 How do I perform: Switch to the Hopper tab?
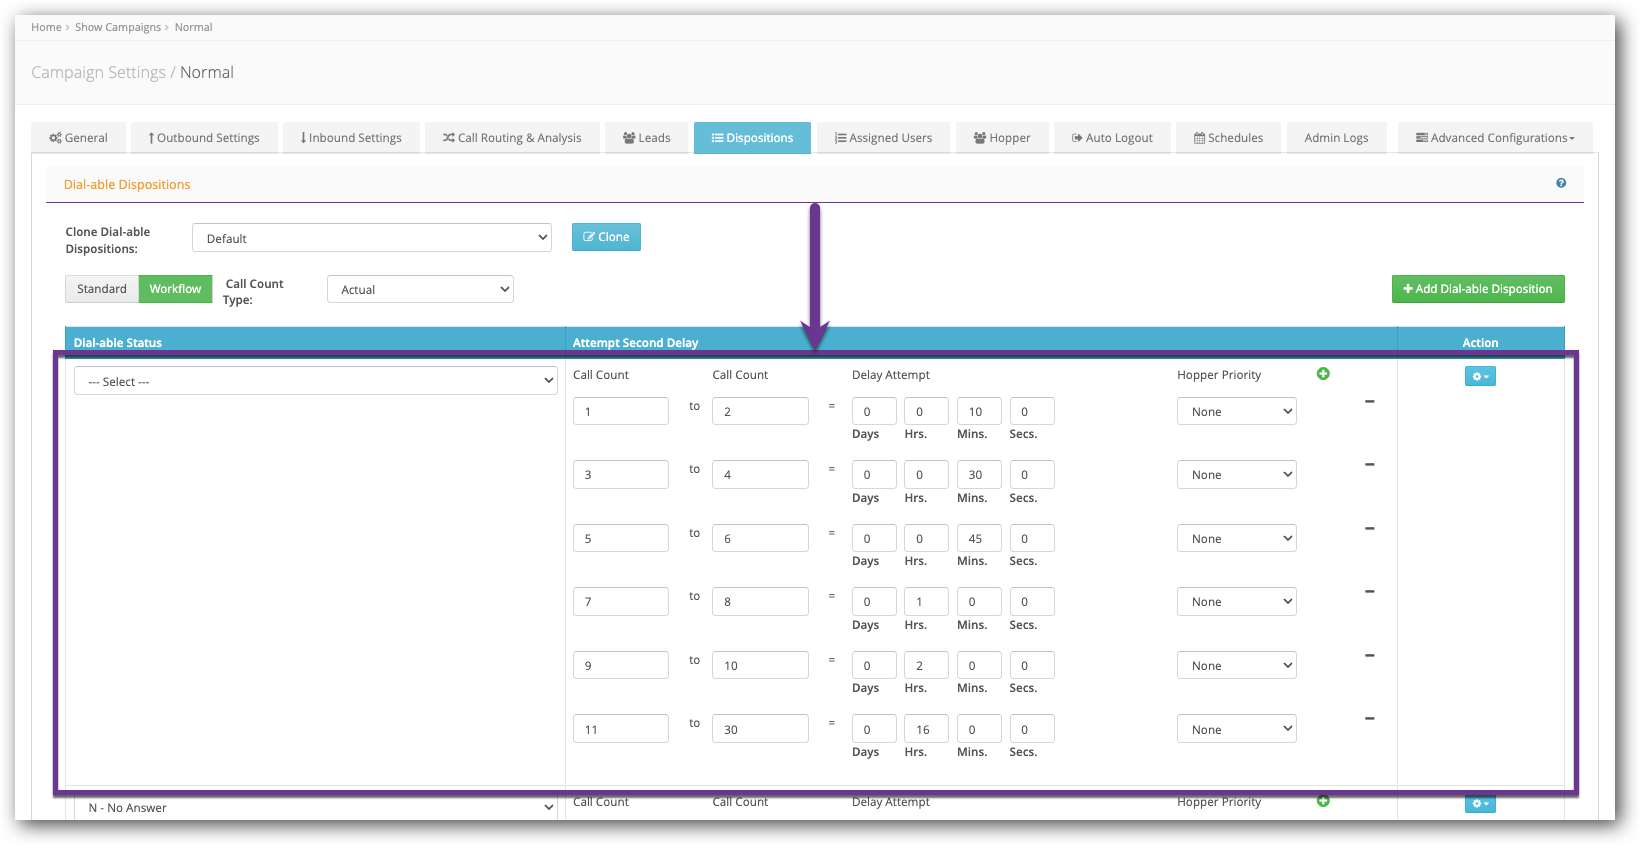1002,138
